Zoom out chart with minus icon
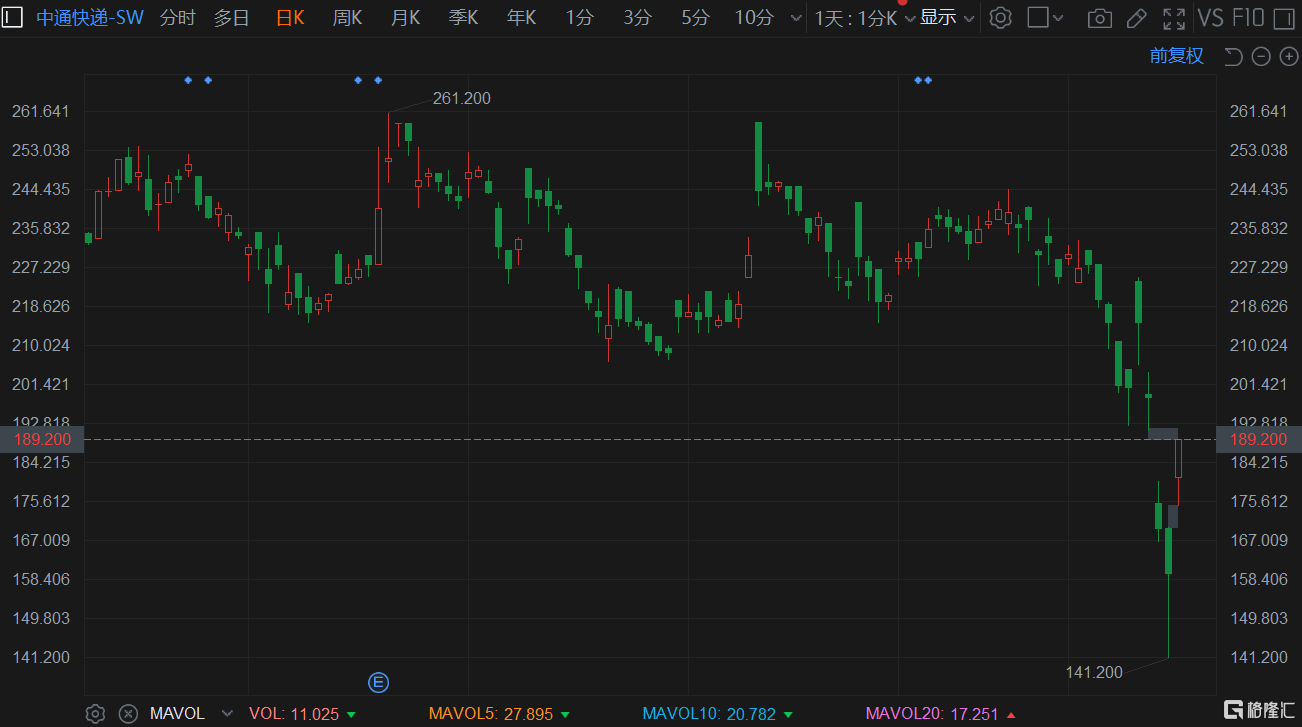Image resolution: width=1302 pixels, height=727 pixels. click(x=1261, y=57)
